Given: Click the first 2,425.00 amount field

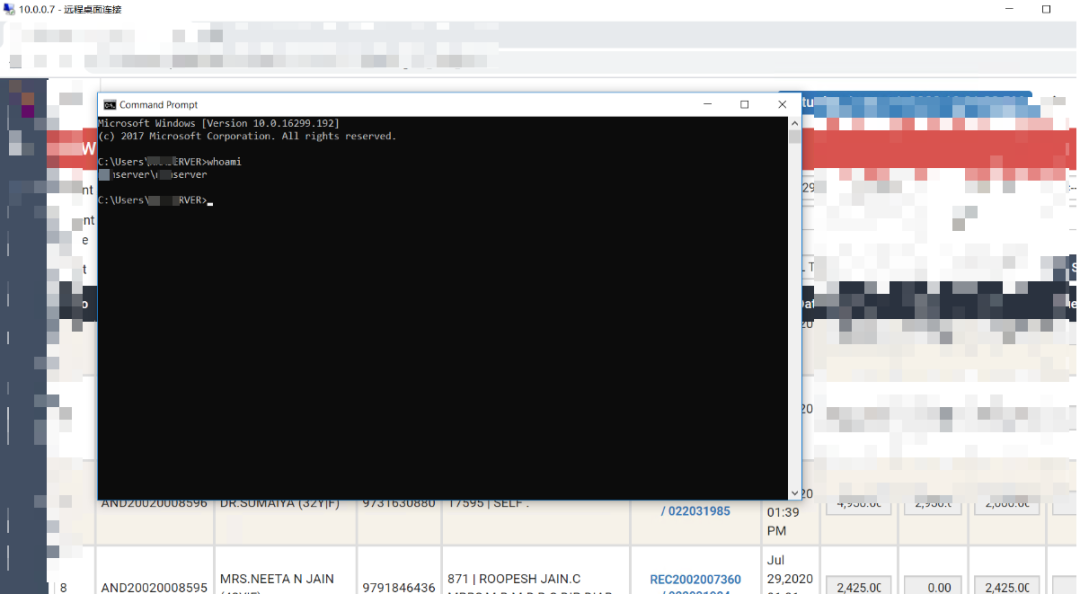Looking at the screenshot, I should [858, 586].
